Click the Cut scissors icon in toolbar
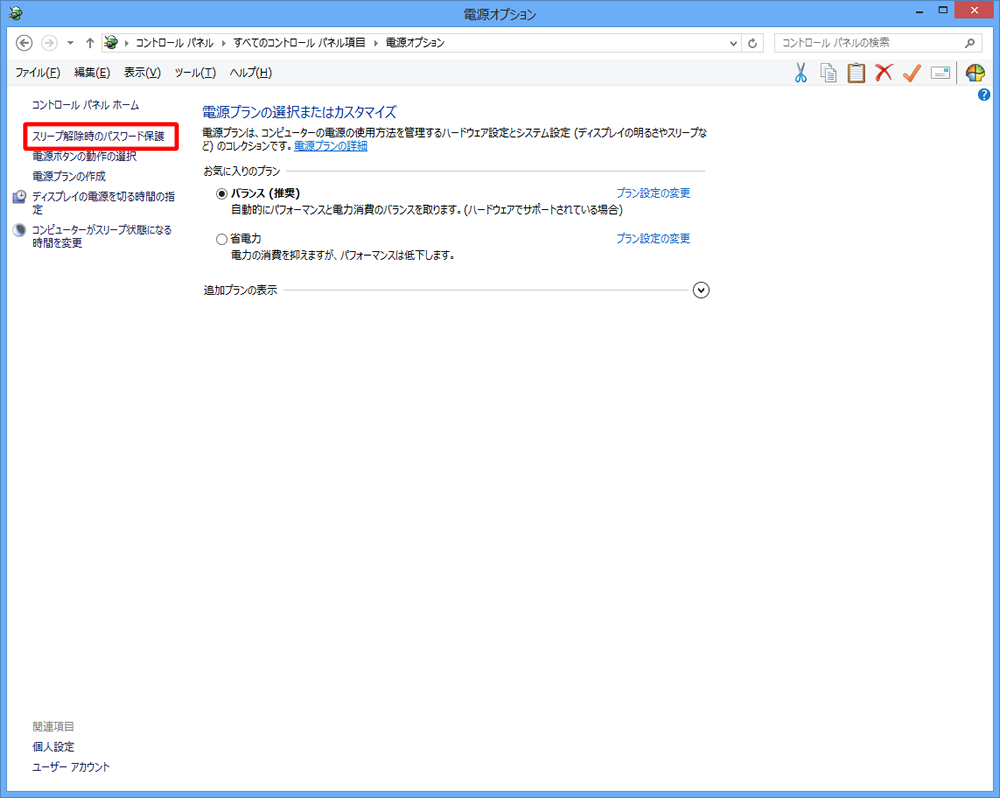 pos(801,73)
